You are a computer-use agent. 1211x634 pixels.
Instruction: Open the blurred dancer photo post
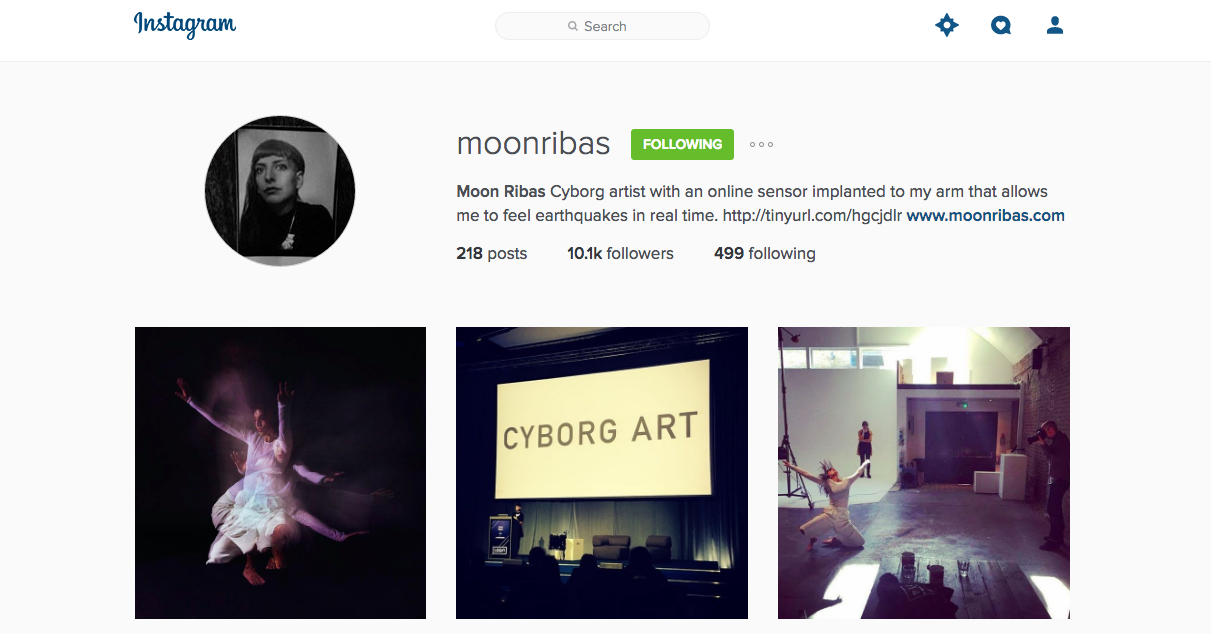[280, 473]
